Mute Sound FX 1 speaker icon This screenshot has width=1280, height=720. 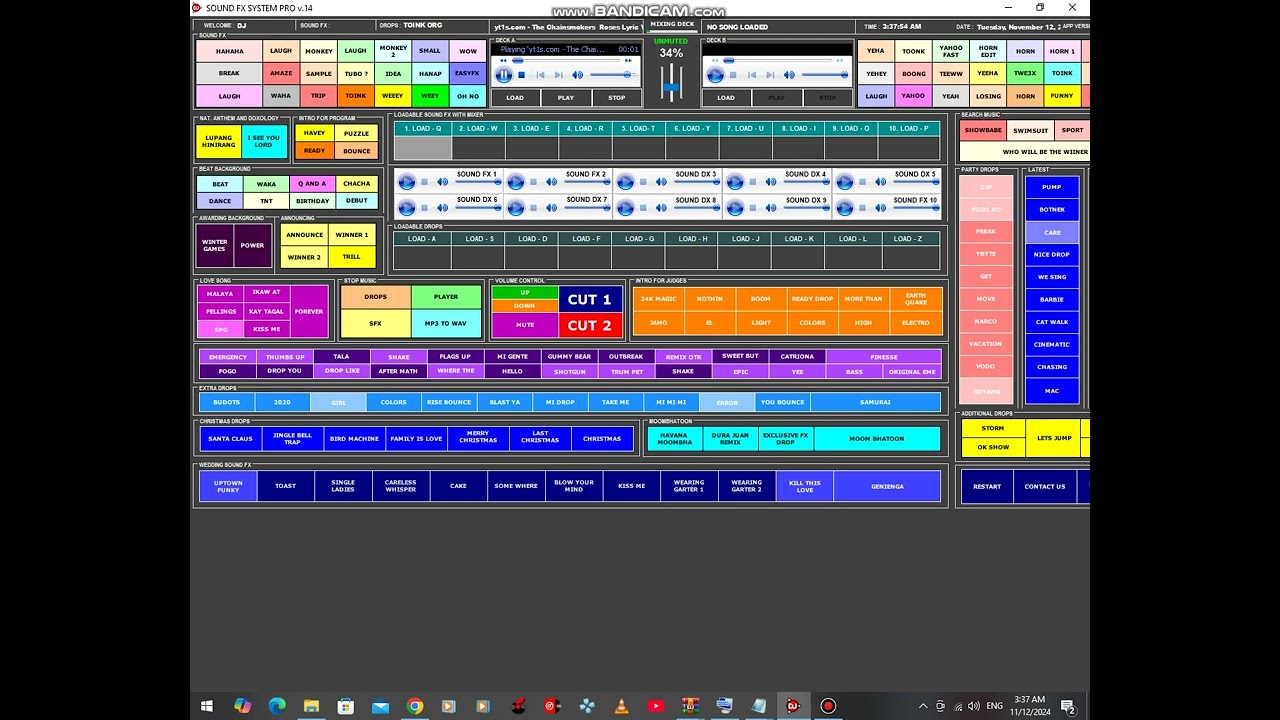click(x=443, y=181)
